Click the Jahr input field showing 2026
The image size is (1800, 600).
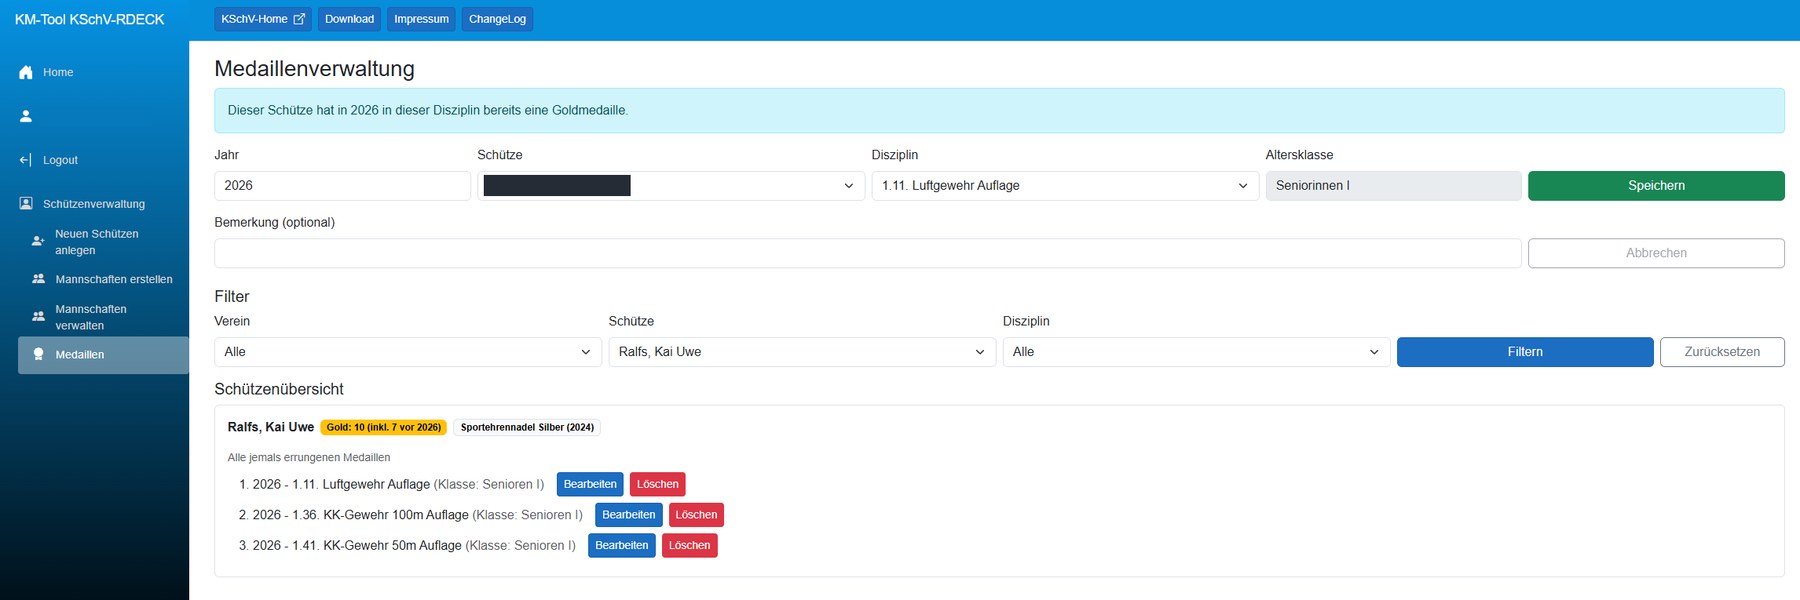[342, 186]
